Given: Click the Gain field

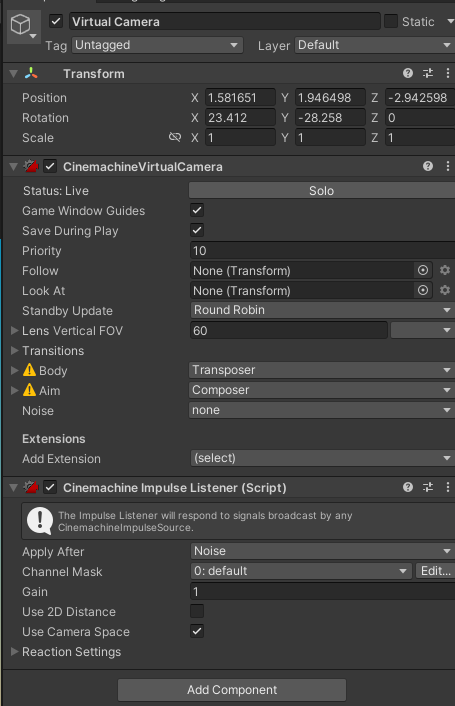Looking at the screenshot, I should pos(322,591).
